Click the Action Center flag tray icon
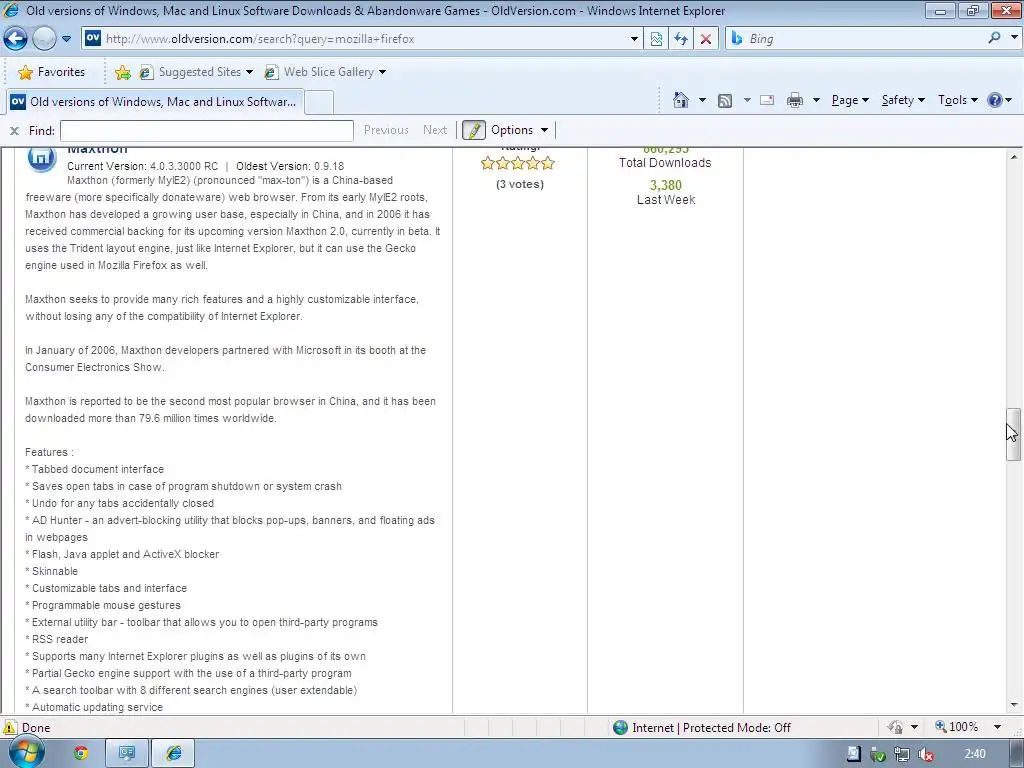The image size is (1024, 768). click(853, 754)
